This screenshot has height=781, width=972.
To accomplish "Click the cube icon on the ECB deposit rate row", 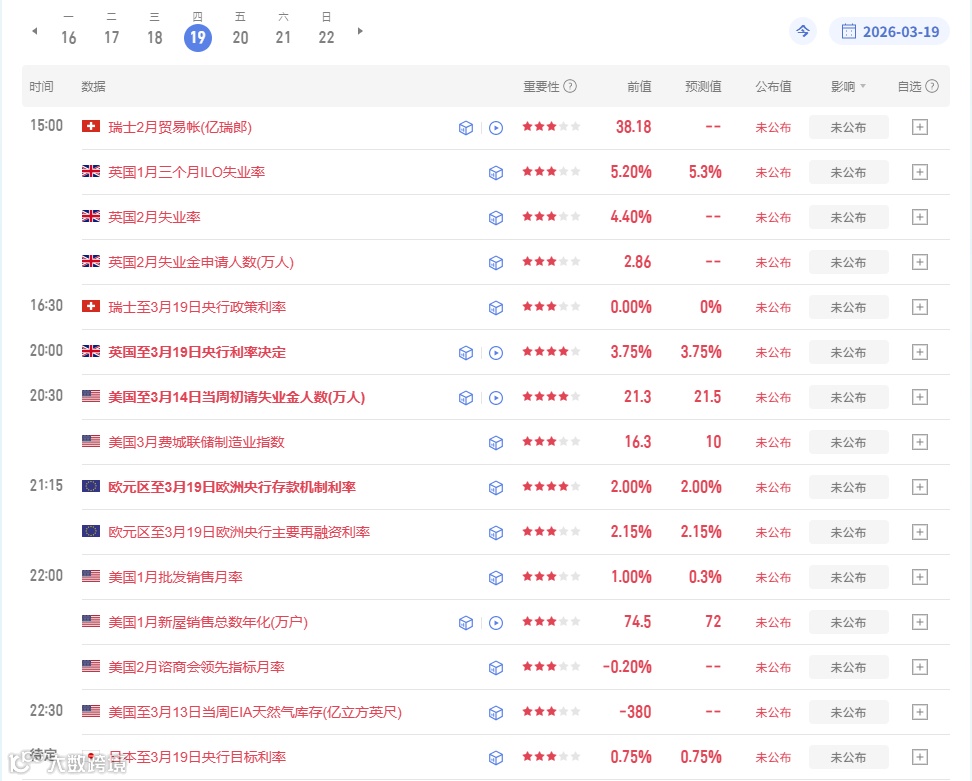I will tap(496, 487).
